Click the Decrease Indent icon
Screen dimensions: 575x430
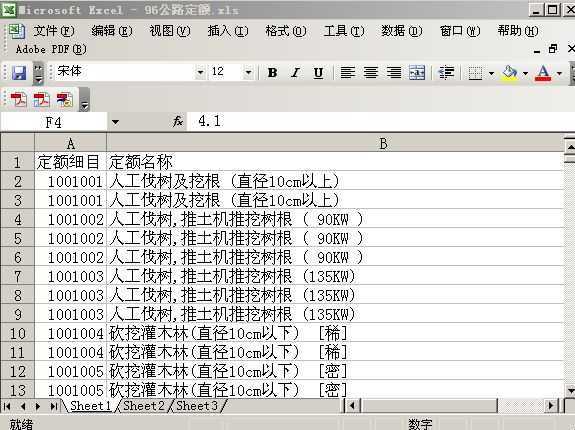pyautogui.click(x=446, y=73)
